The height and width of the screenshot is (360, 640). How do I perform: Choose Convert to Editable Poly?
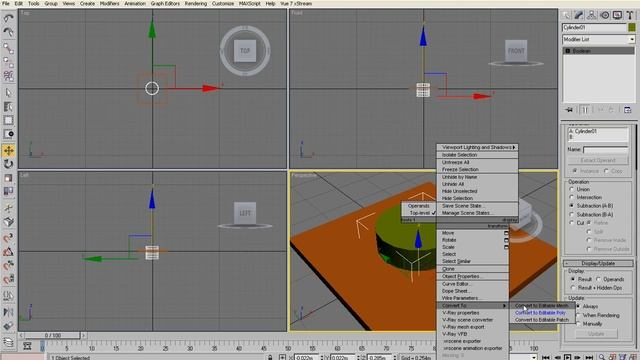(540, 313)
